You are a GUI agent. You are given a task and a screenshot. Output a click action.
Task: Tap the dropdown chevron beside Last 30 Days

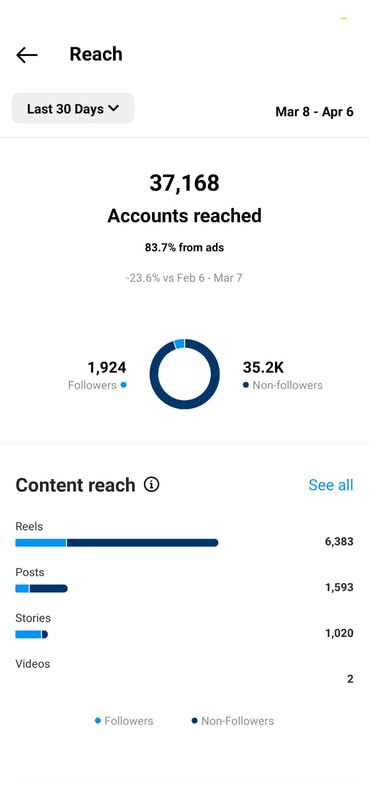(x=114, y=108)
